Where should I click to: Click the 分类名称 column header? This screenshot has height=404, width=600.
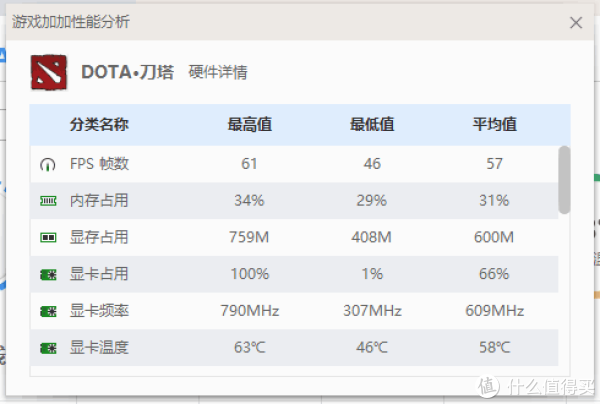99,125
